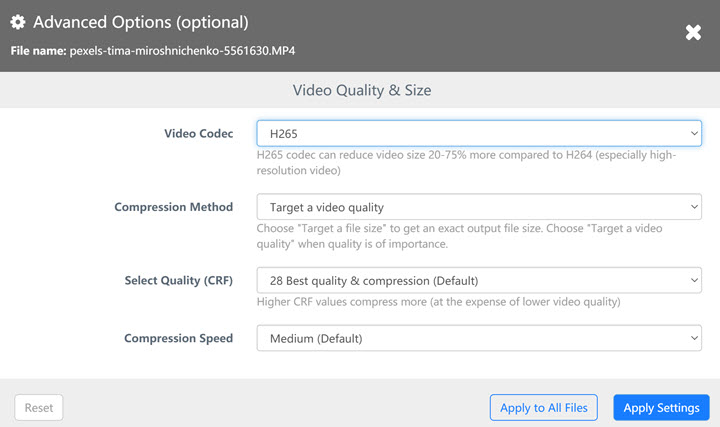This screenshot has height=427, width=720.
Task: Select the Video Quality & Size header
Action: (362, 90)
